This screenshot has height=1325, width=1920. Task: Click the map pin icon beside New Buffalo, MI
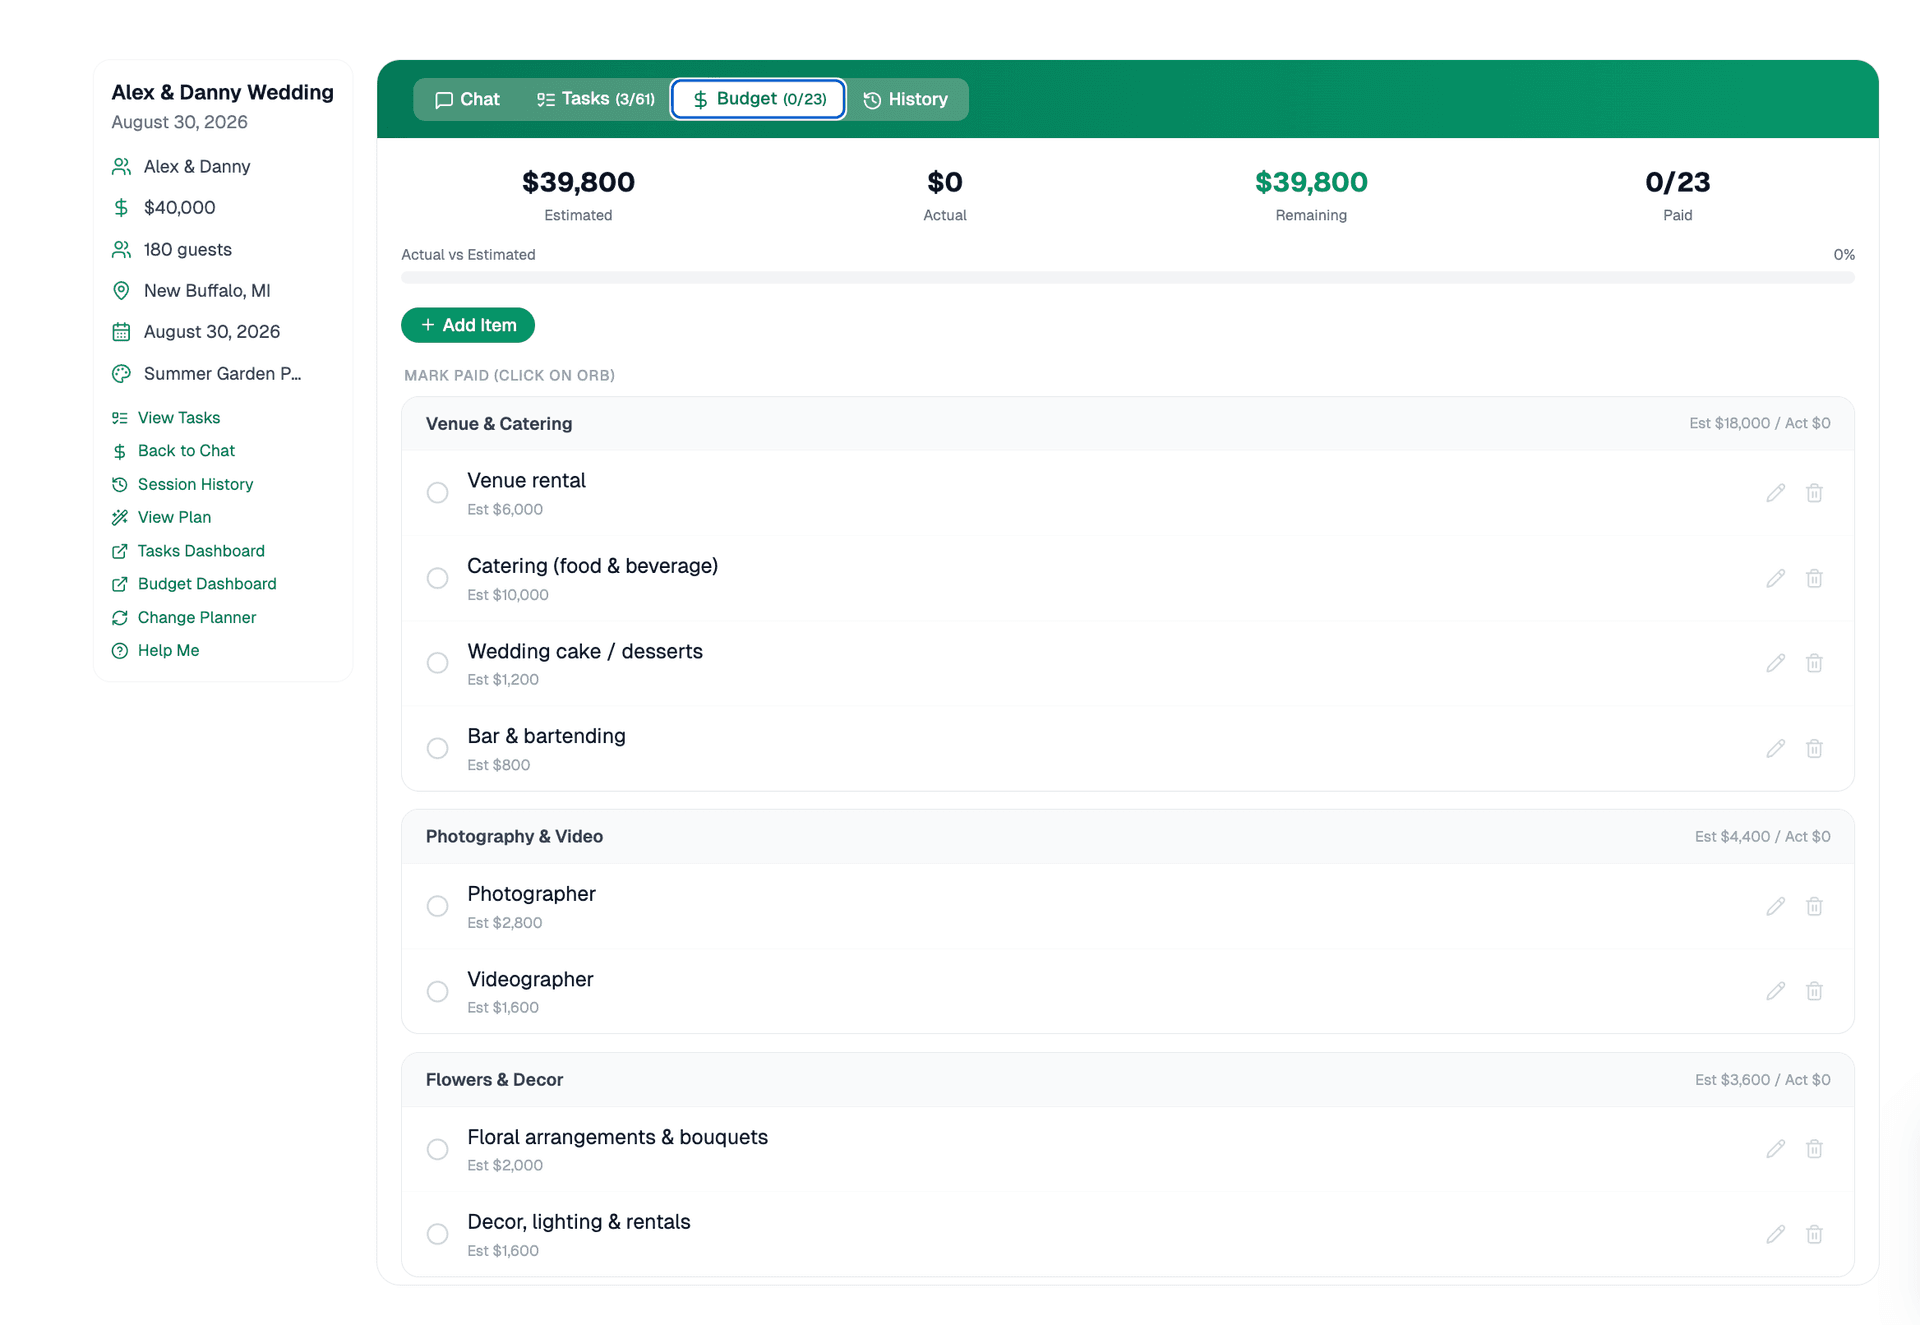121,290
